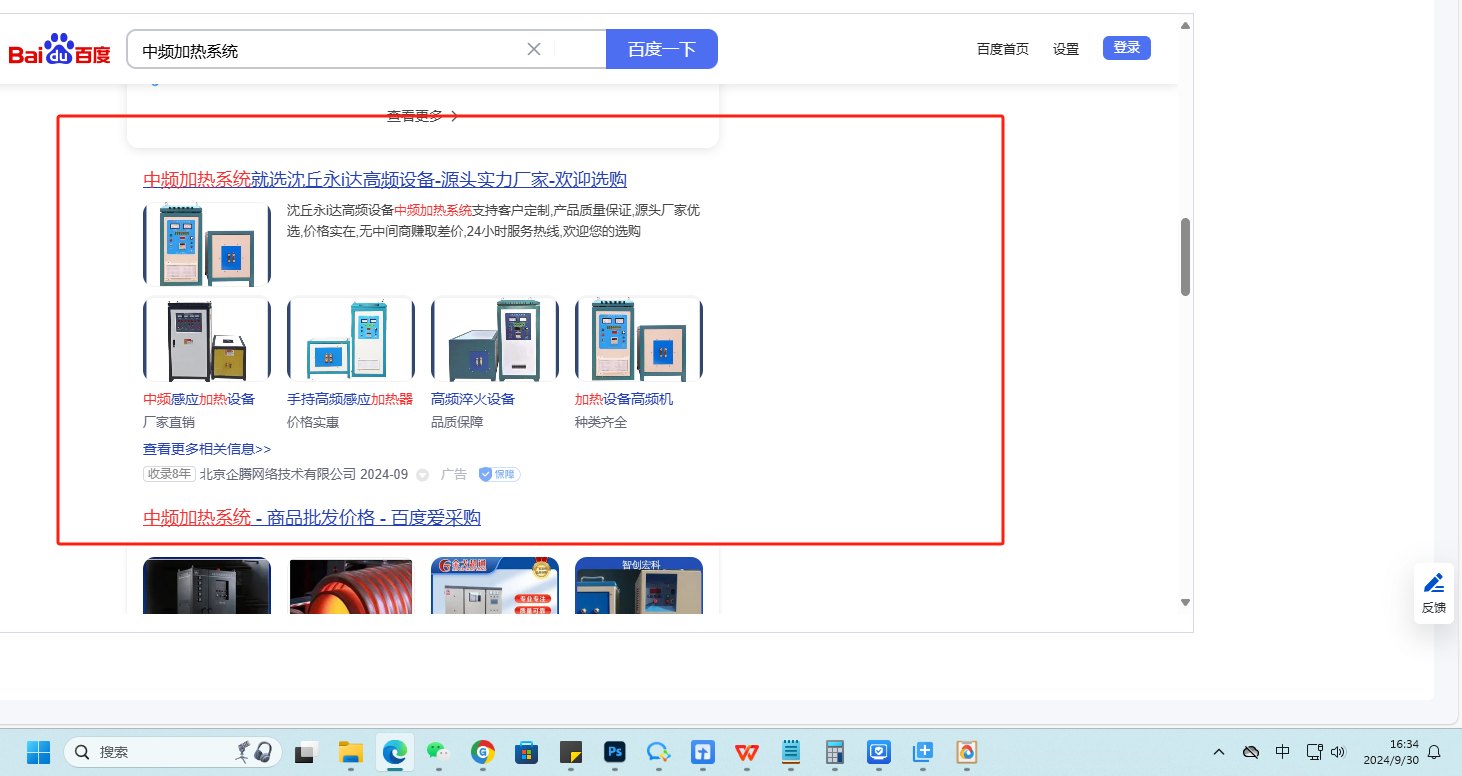Open the notifications bell icon
This screenshot has width=1462, height=776.
tap(1434, 752)
